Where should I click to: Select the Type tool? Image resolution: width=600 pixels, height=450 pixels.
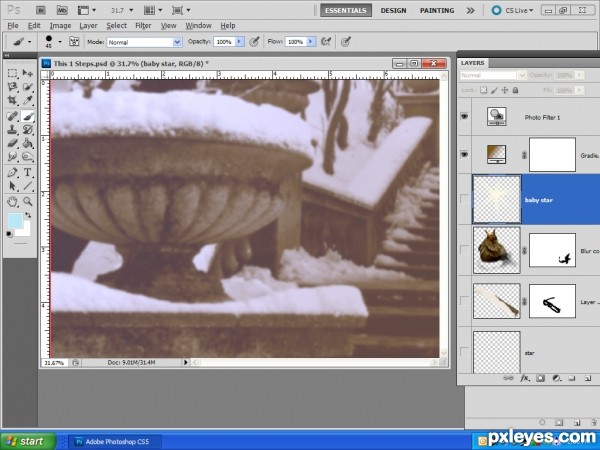28,172
